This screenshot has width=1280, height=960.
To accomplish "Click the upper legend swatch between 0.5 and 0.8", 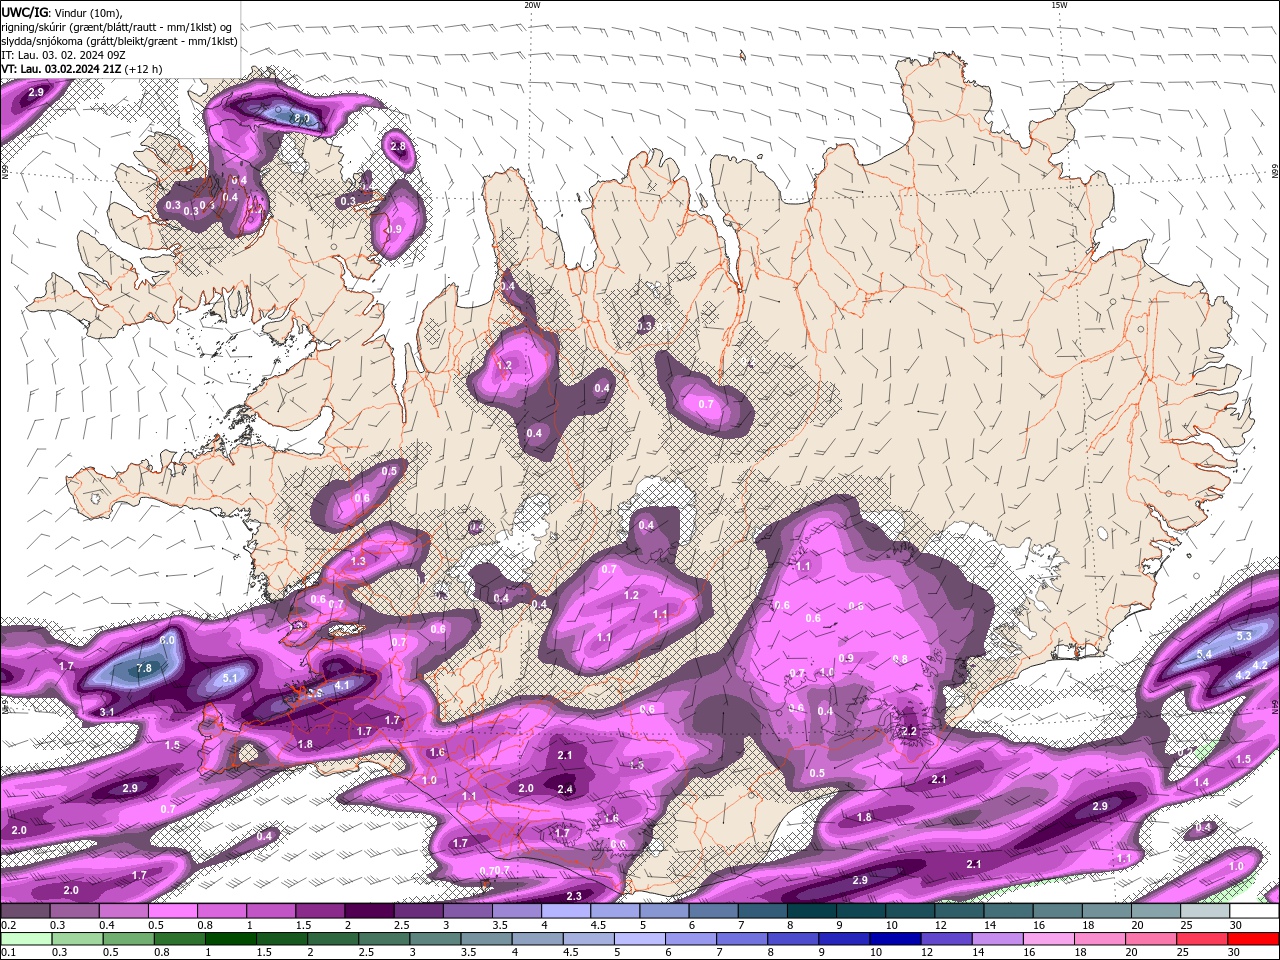I will click(x=173, y=911).
